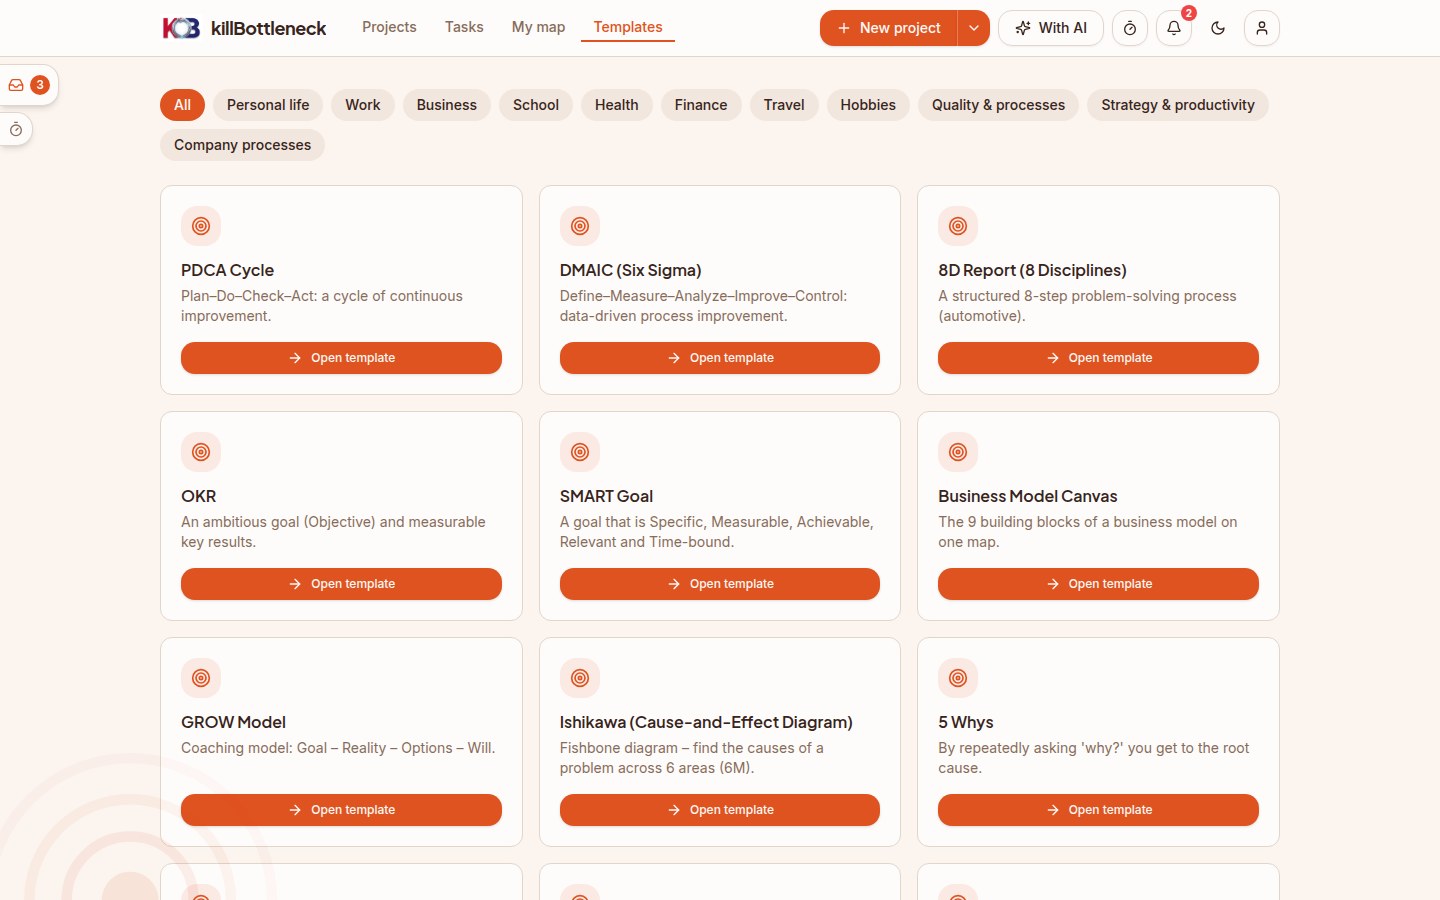Click the OKR description text

[x=333, y=532]
